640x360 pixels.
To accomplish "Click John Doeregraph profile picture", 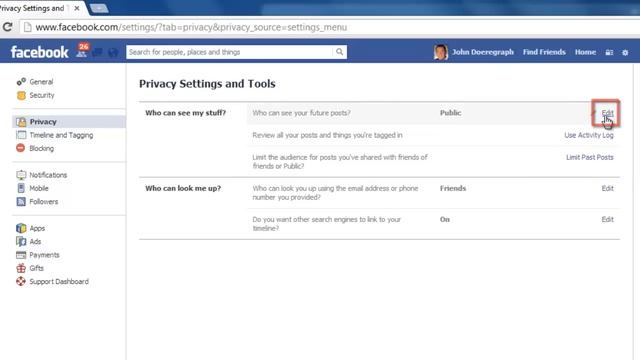I will 440,52.
